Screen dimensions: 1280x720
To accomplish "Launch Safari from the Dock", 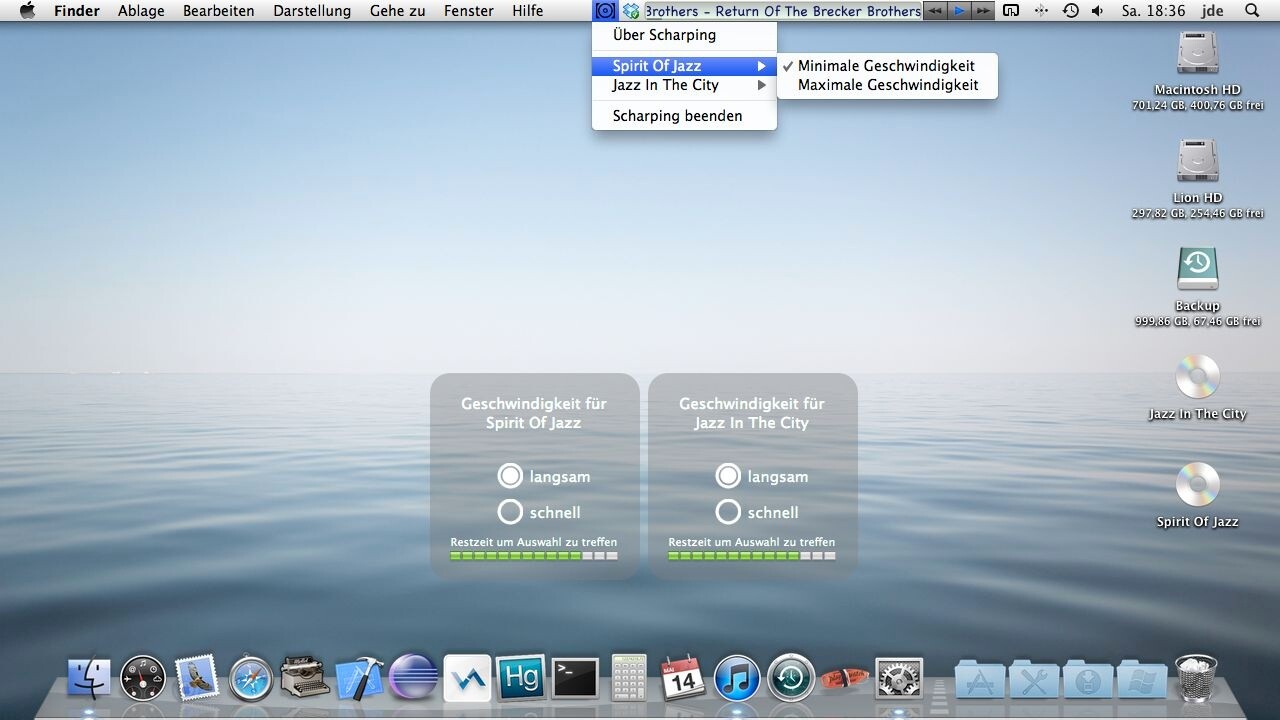I will click(251, 678).
